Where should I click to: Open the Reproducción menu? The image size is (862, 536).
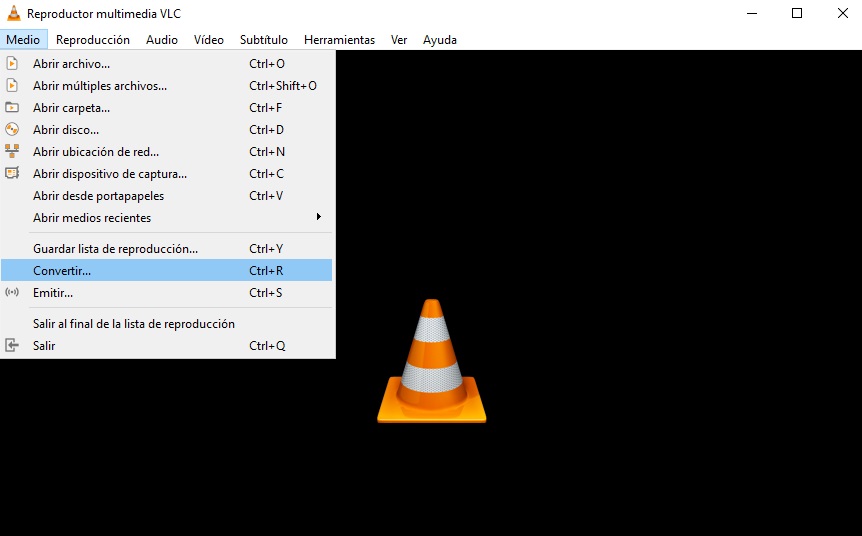pos(93,40)
